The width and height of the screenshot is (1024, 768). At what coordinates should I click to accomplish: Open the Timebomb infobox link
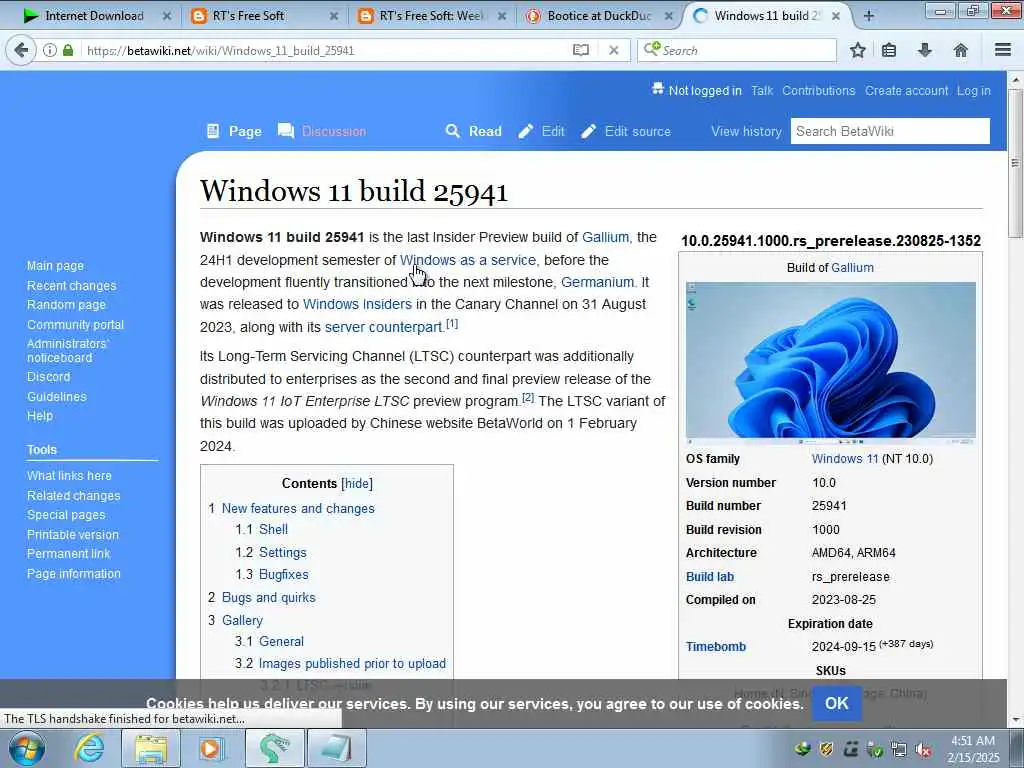click(x=716, y=647)
